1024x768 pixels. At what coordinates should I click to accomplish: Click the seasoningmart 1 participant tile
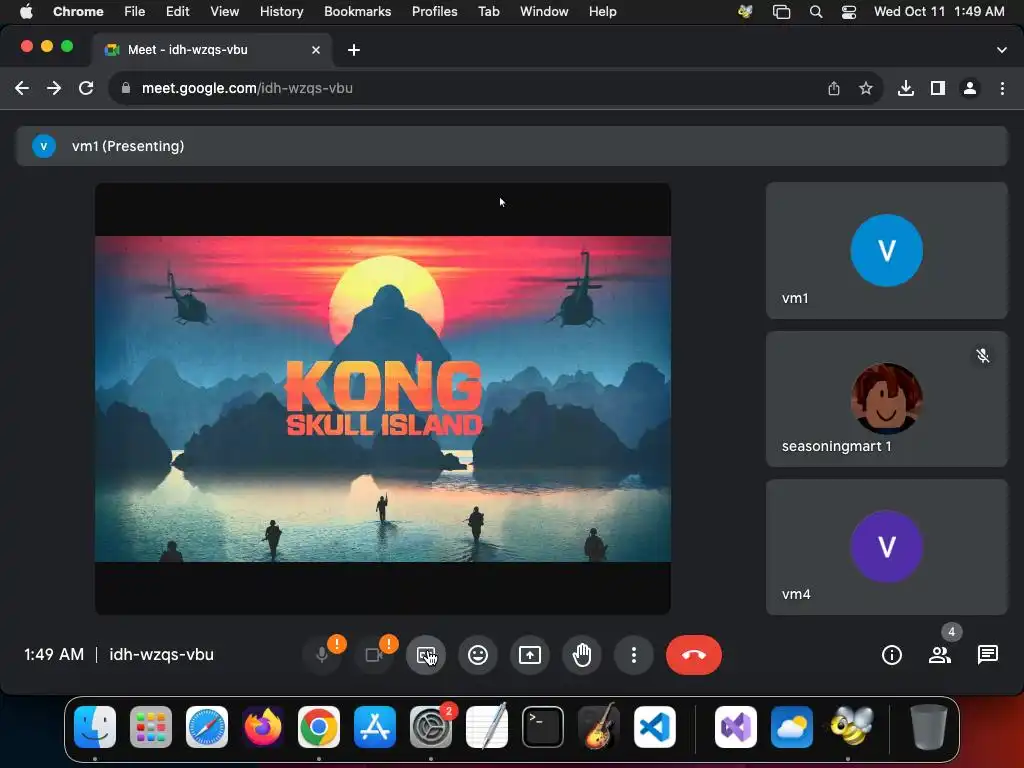point(886,399)
